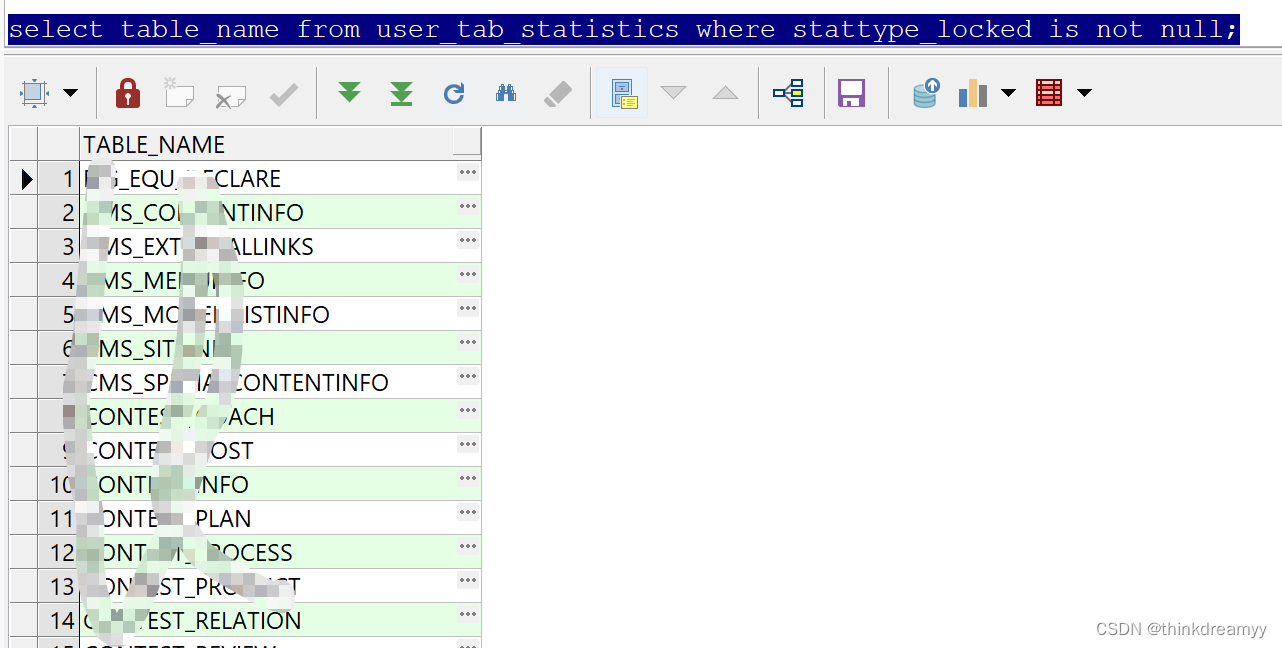The width and height of the screenshot is (1282, 648).
Task: Open the ellipsis button in row 13
Action: (467, 581)
